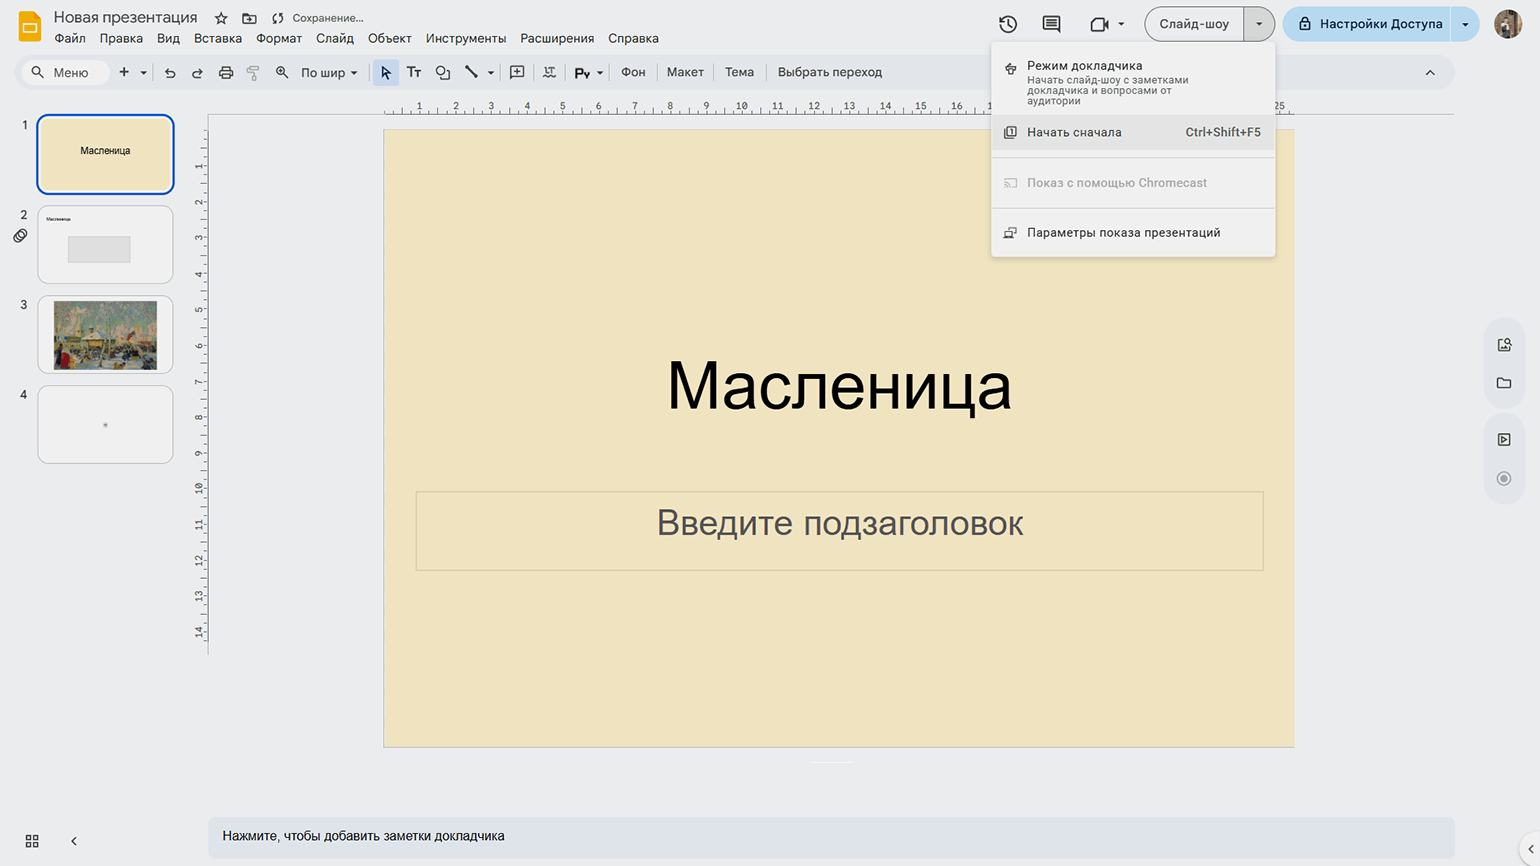
Task: Click the 'Слайд-шоу' button
Action: click(x=1194, y=24)
